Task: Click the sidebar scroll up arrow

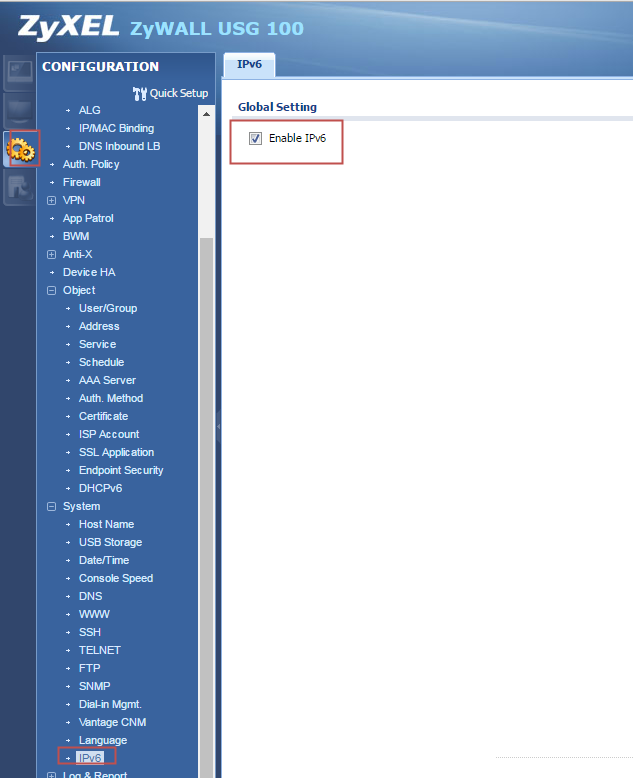Action: tap(207, 113)
